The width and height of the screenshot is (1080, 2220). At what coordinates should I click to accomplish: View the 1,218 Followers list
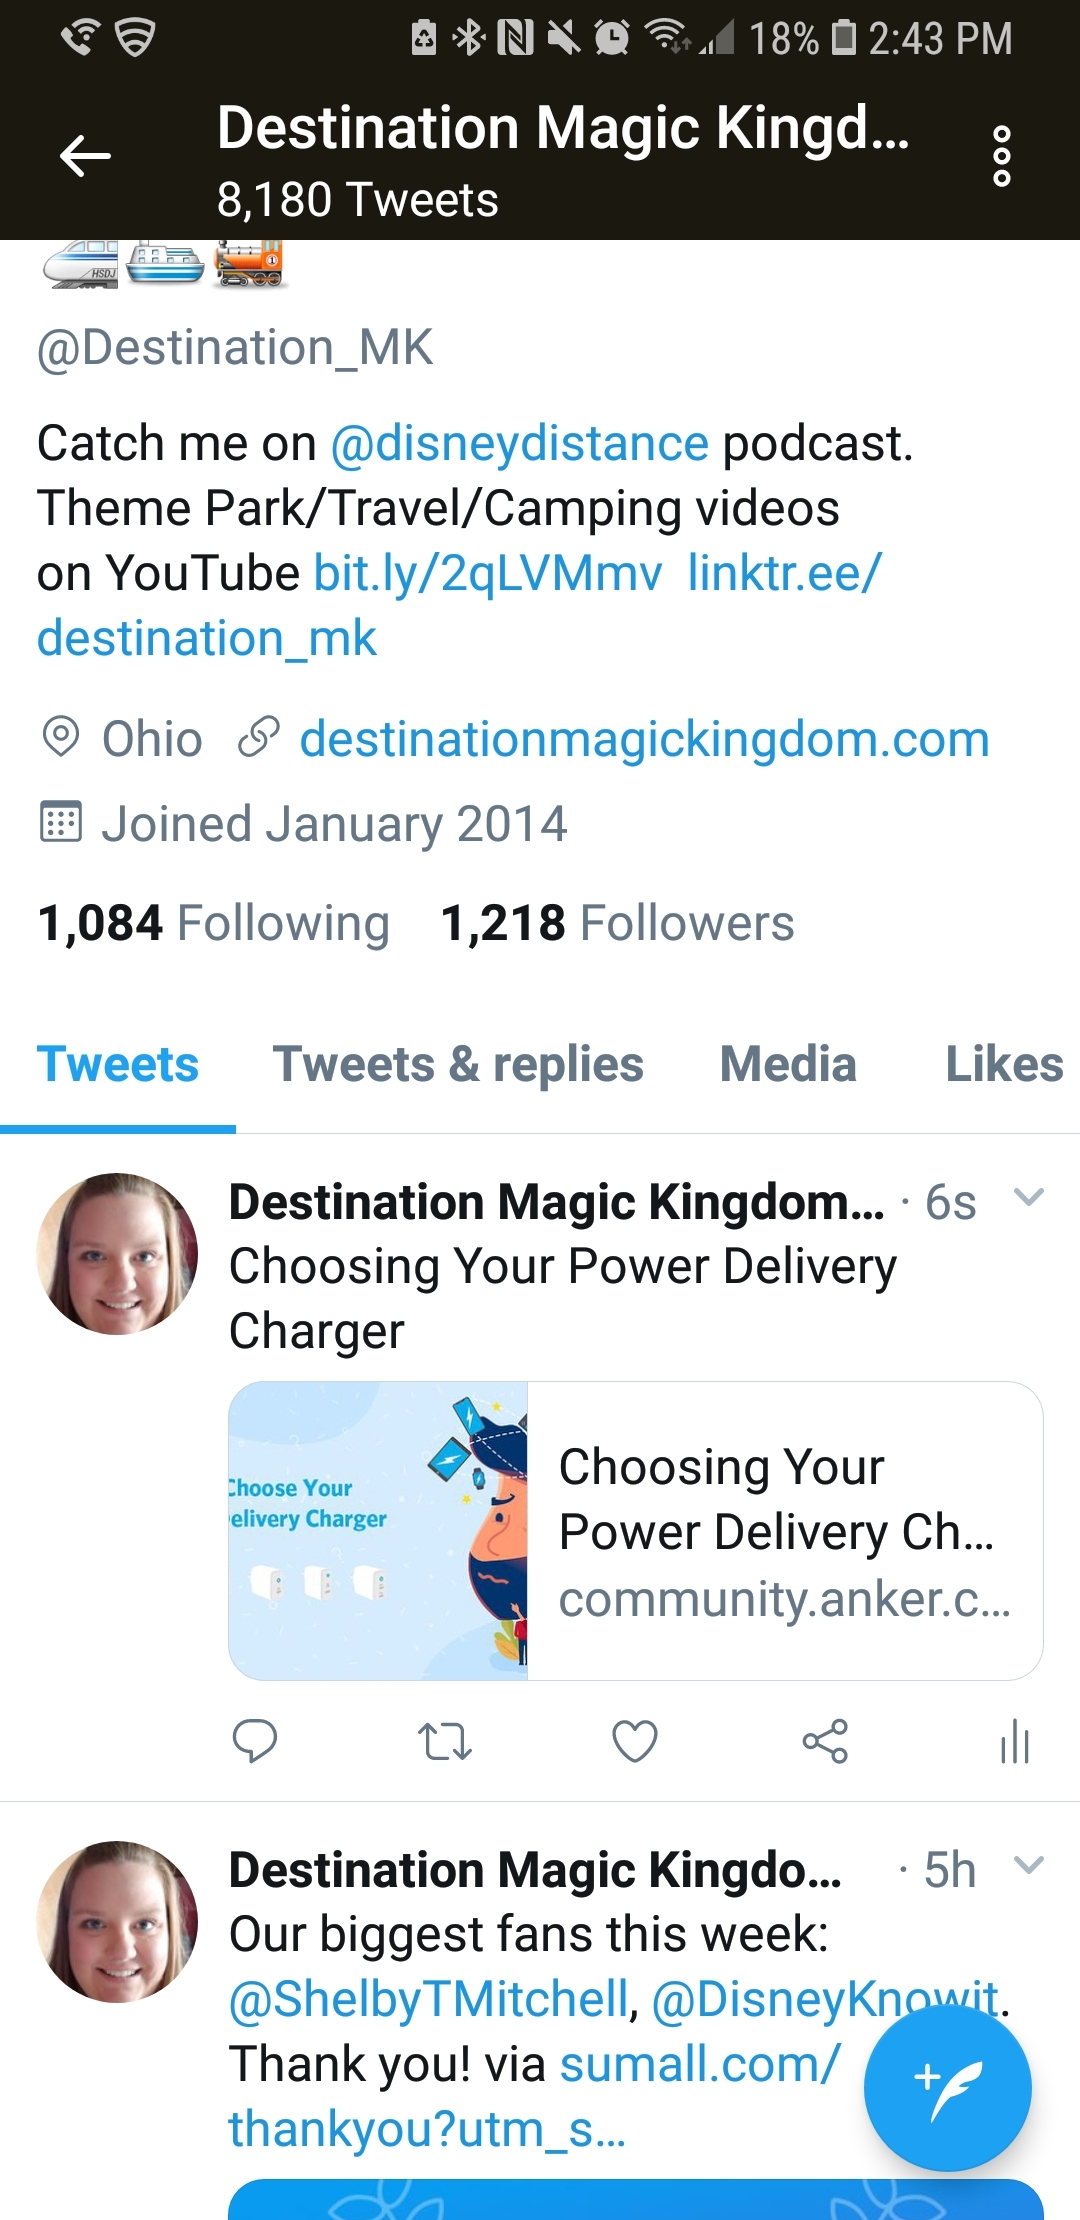(617, 923)
